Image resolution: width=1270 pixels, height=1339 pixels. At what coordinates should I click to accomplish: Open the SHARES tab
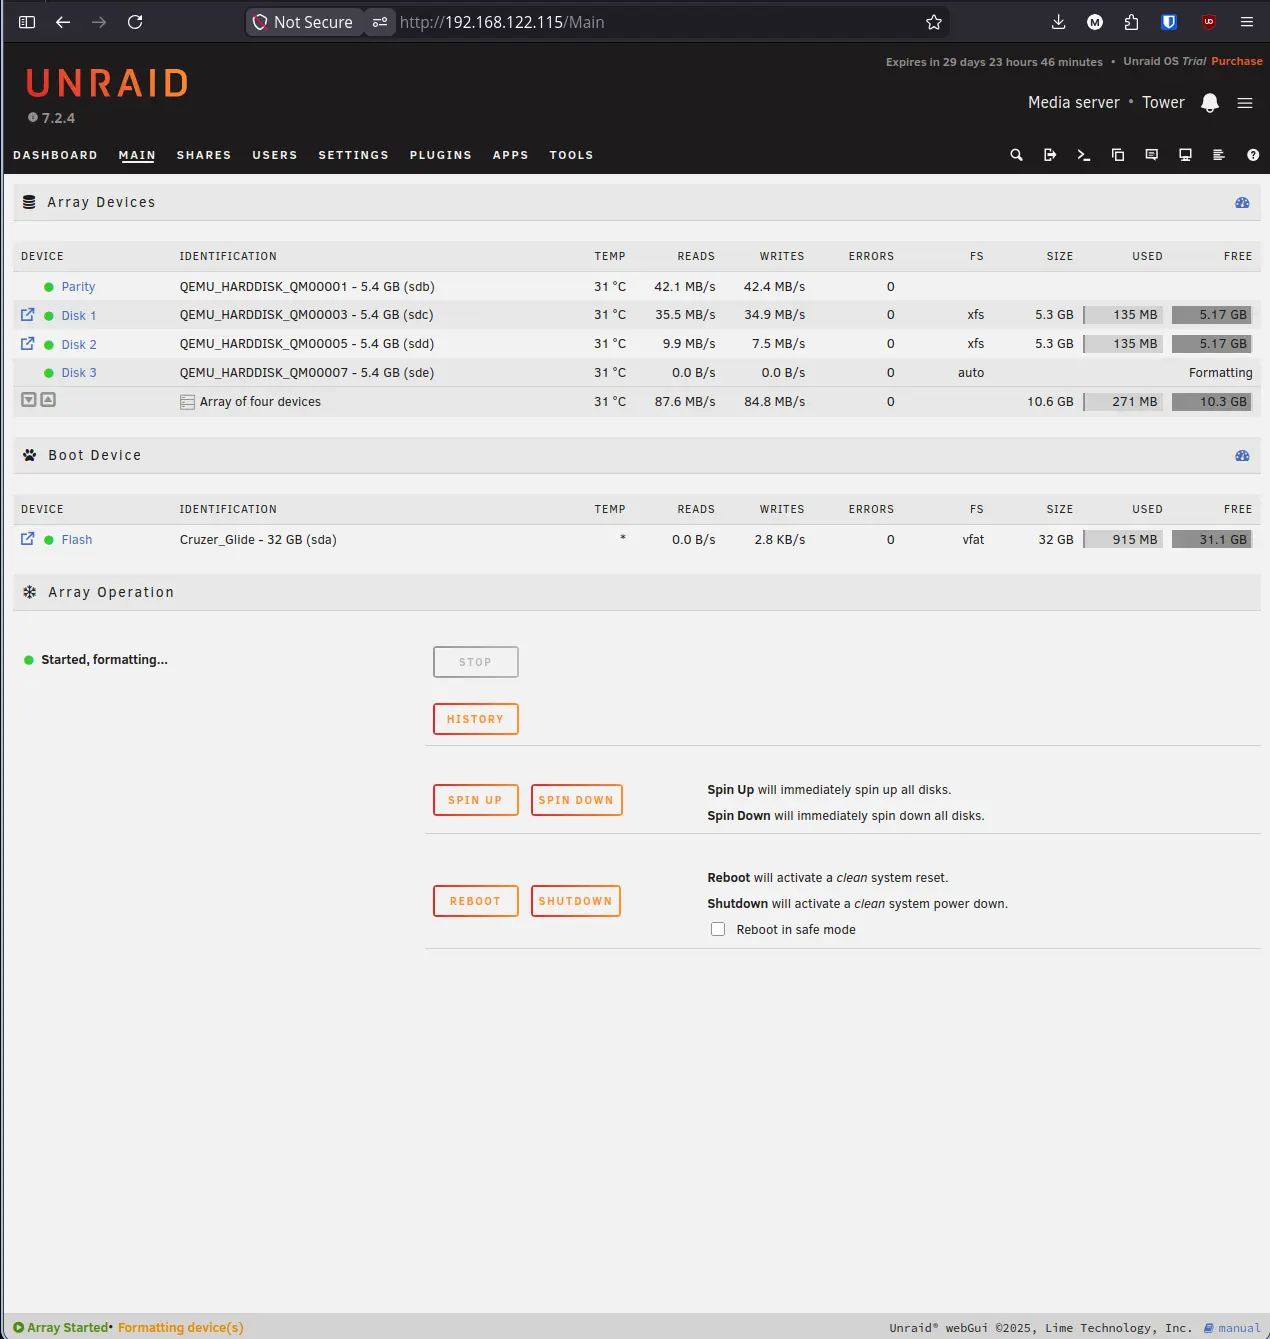tap(204, 155)
